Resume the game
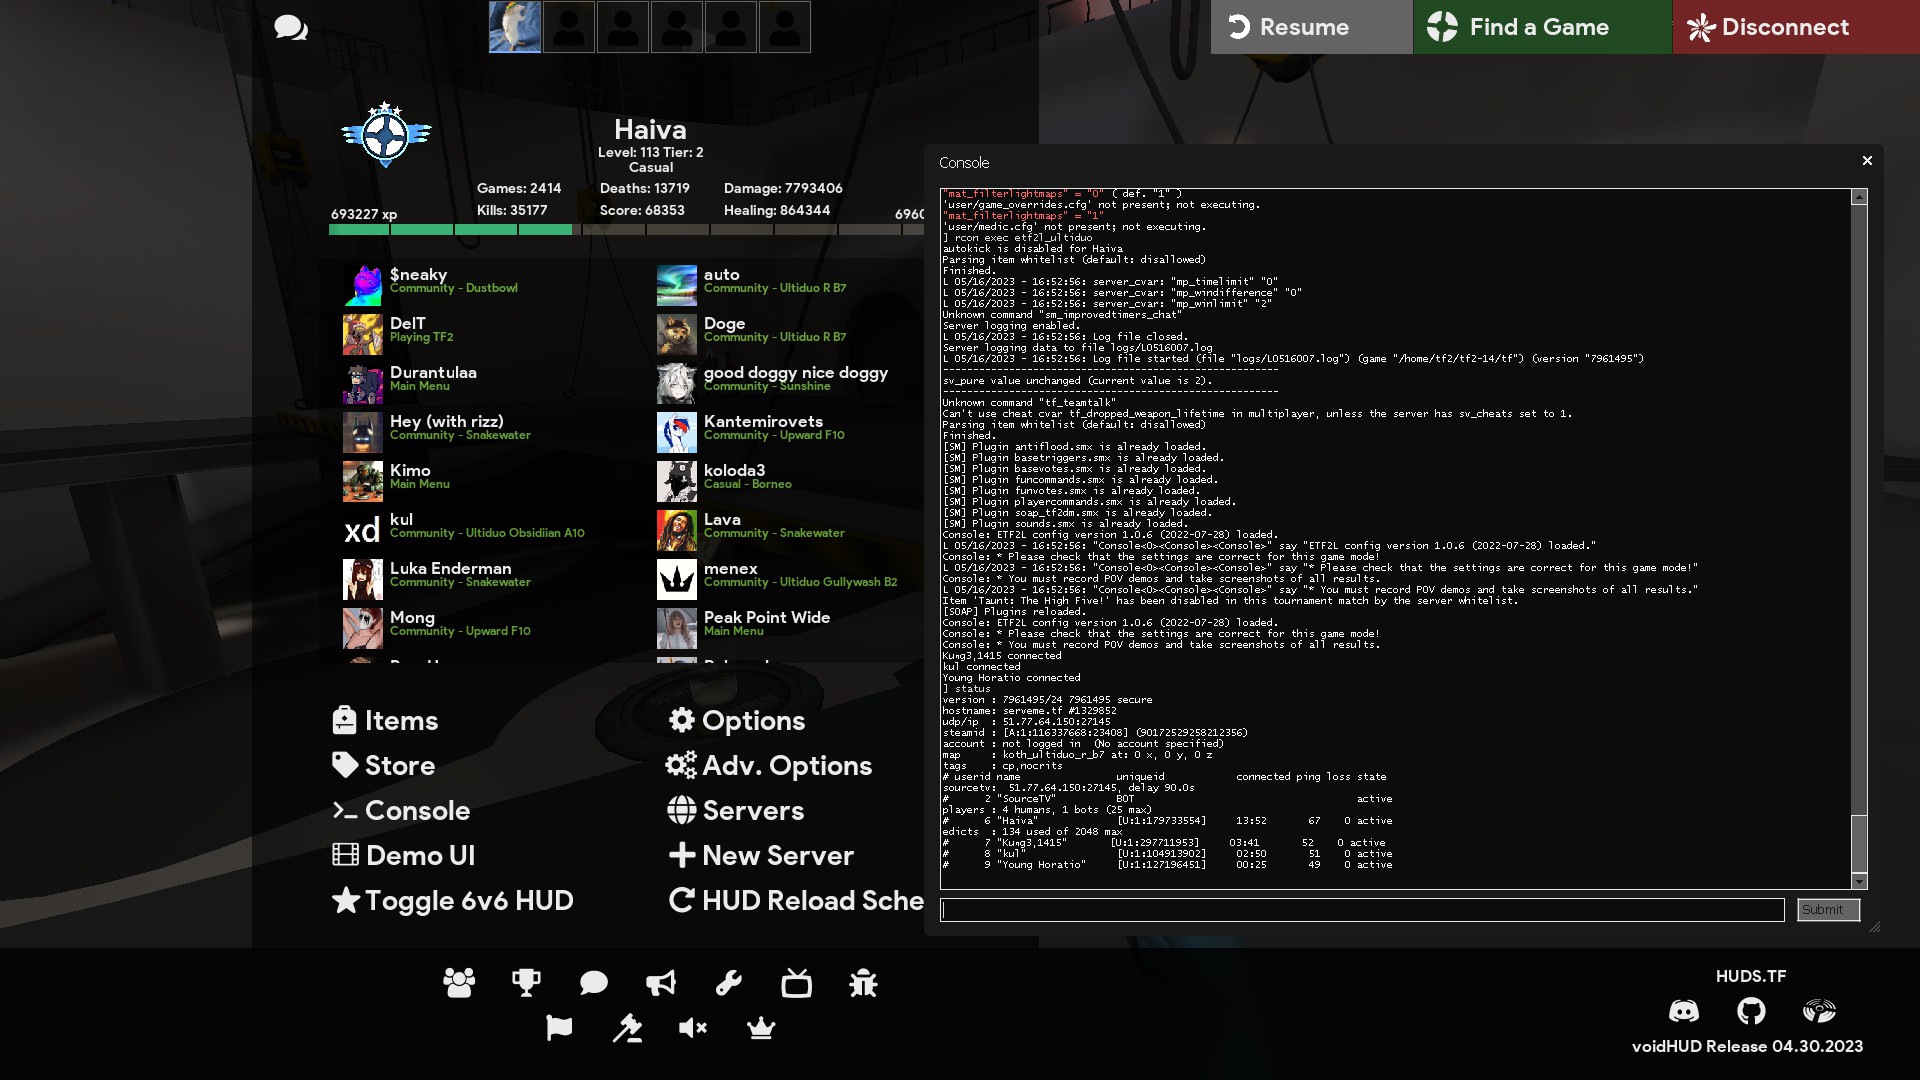This screenshot has width=1920, height=1080. coord(1312,27)
